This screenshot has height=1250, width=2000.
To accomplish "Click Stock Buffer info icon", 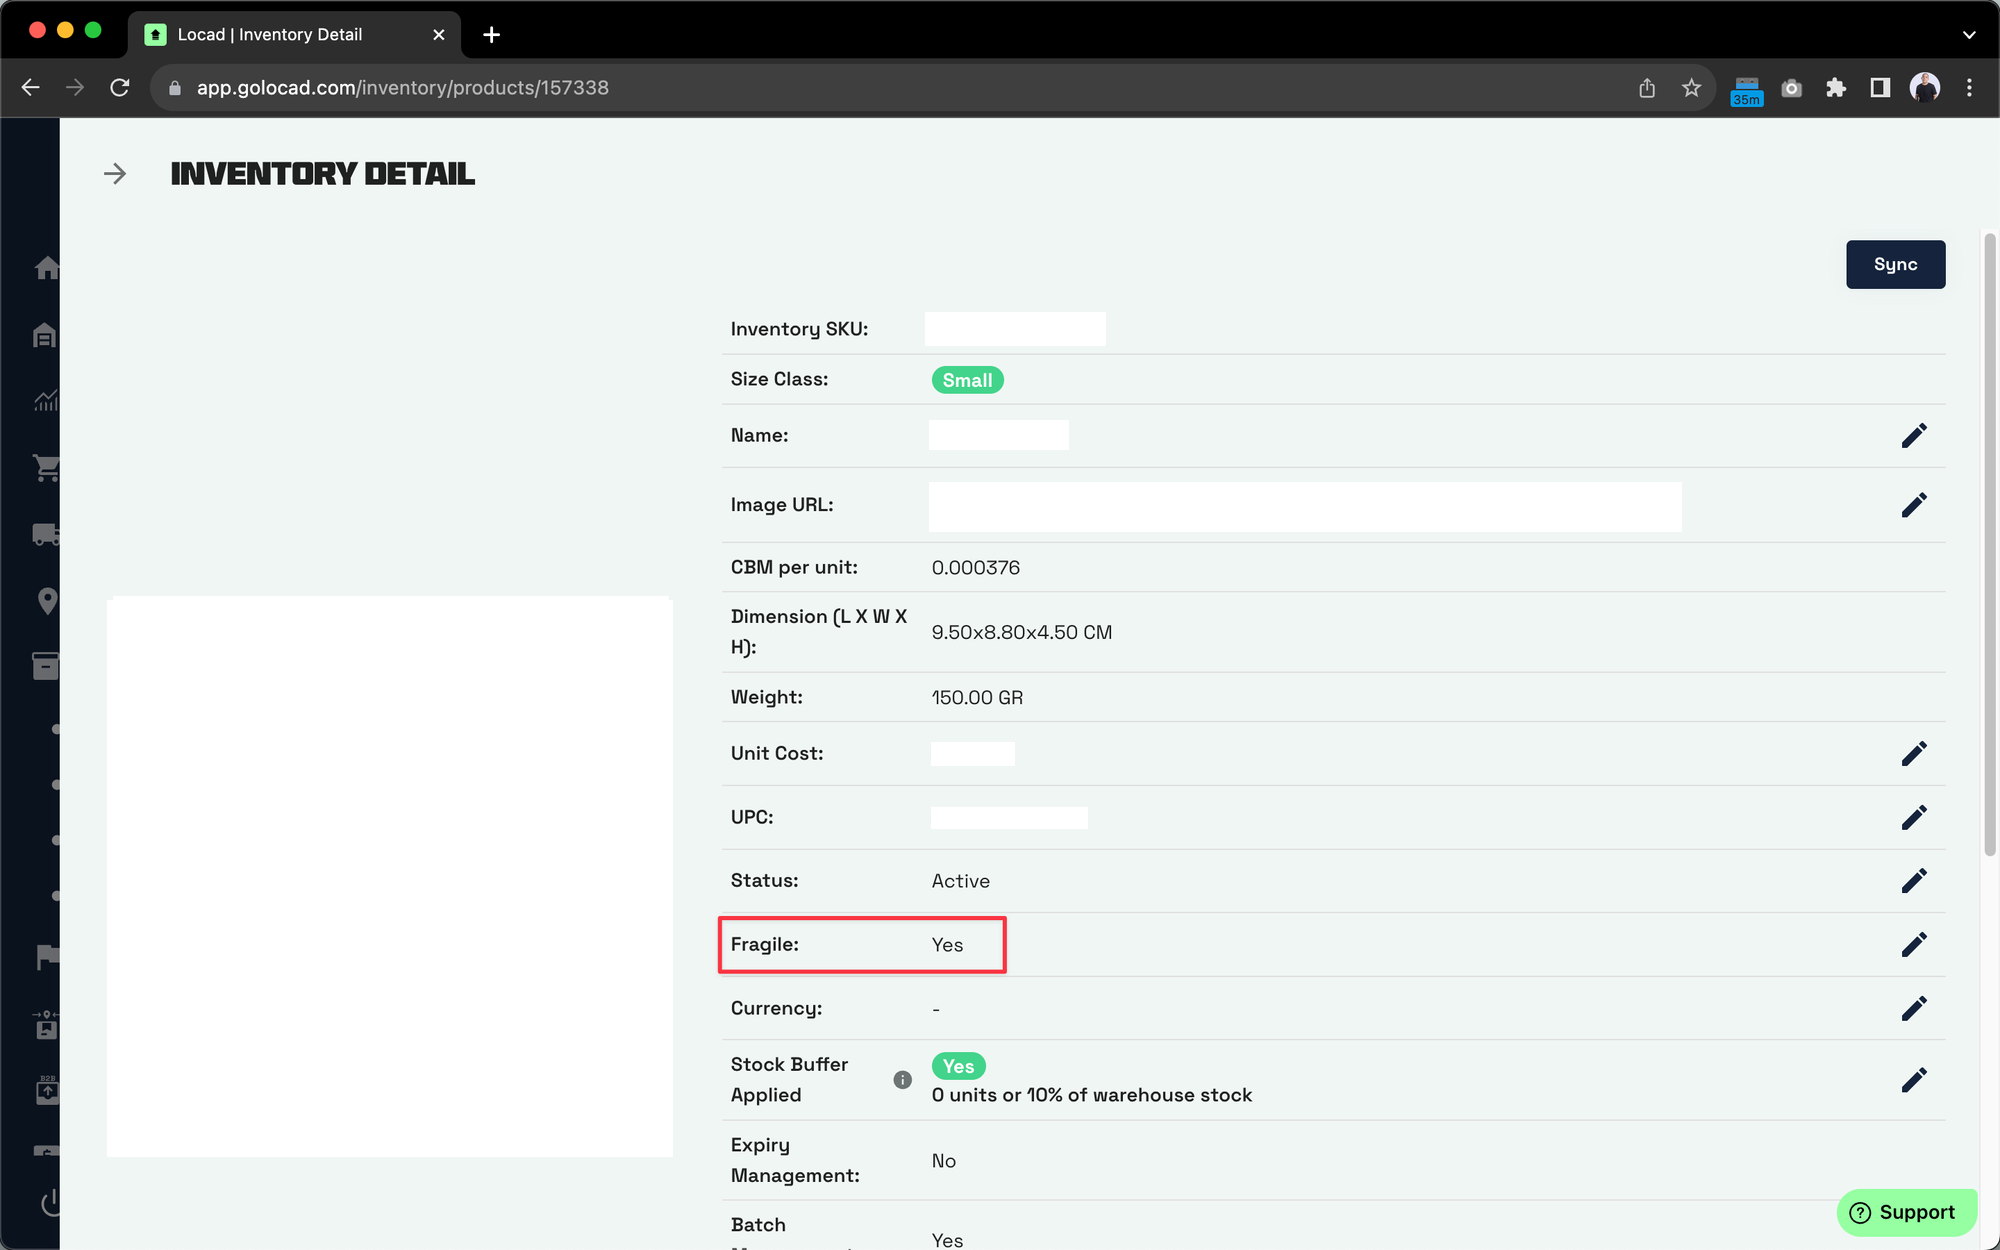I will (x=902, y=1080).
